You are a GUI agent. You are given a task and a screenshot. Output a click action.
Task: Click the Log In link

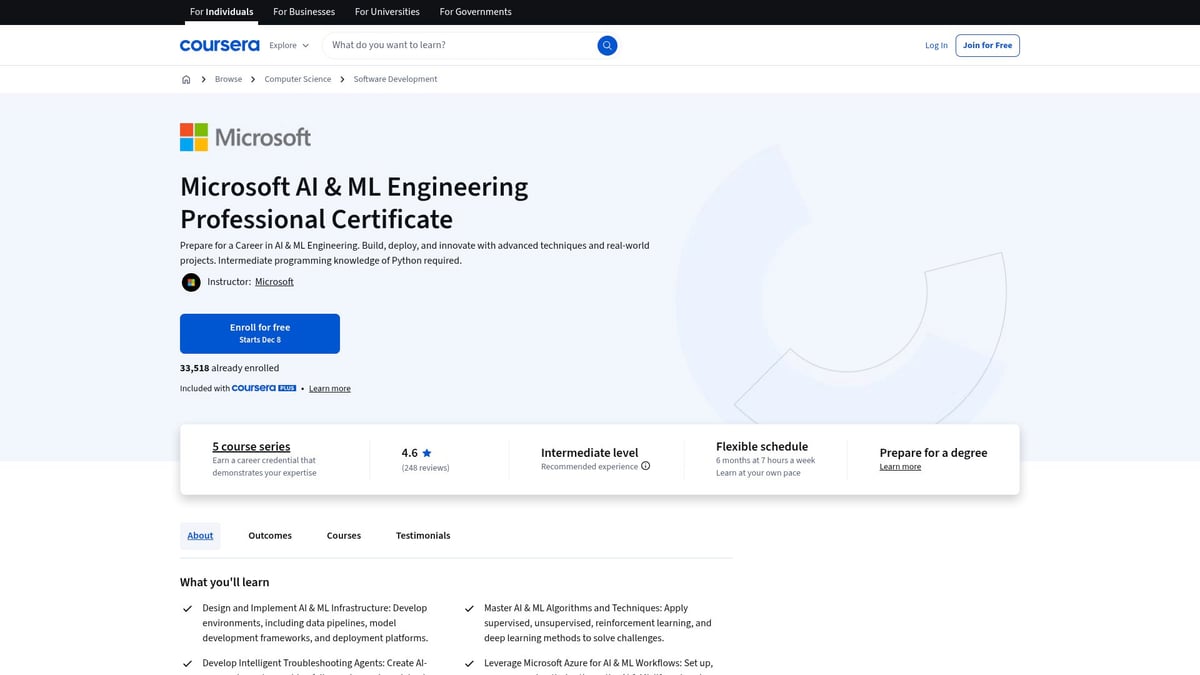coord(936,45)
